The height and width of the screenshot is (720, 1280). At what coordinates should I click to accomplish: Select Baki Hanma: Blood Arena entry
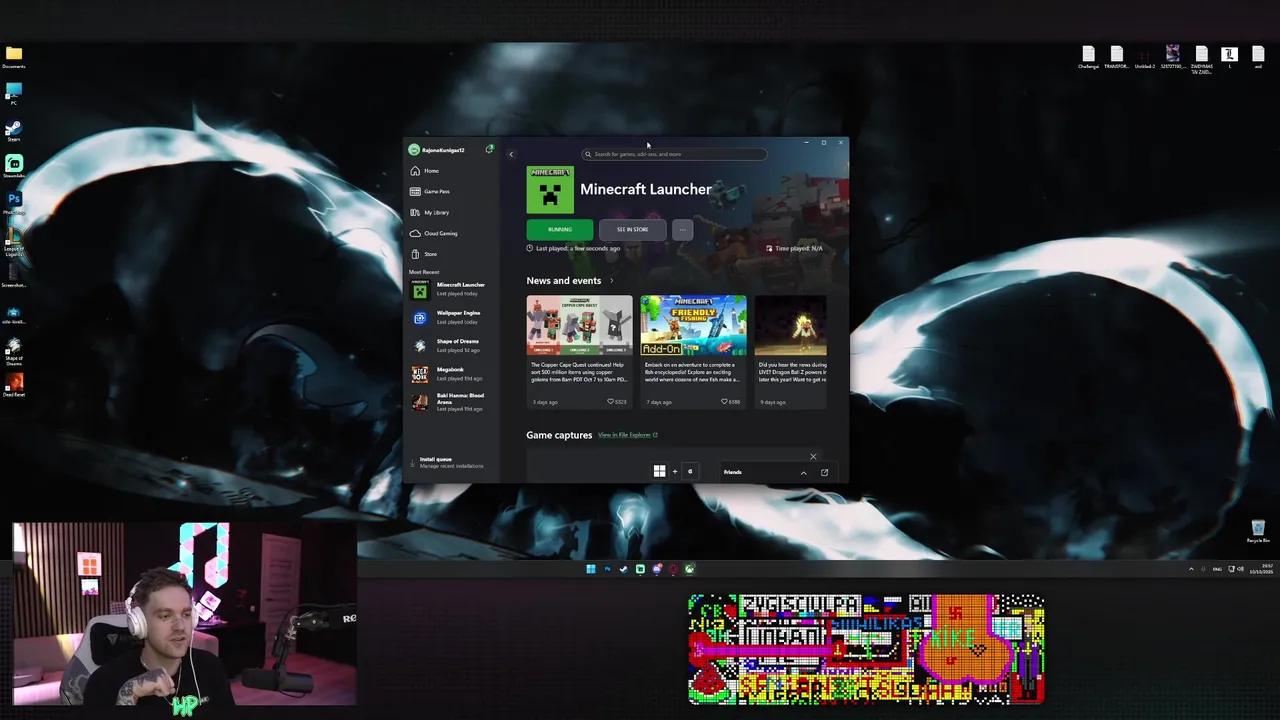(450, 402)
